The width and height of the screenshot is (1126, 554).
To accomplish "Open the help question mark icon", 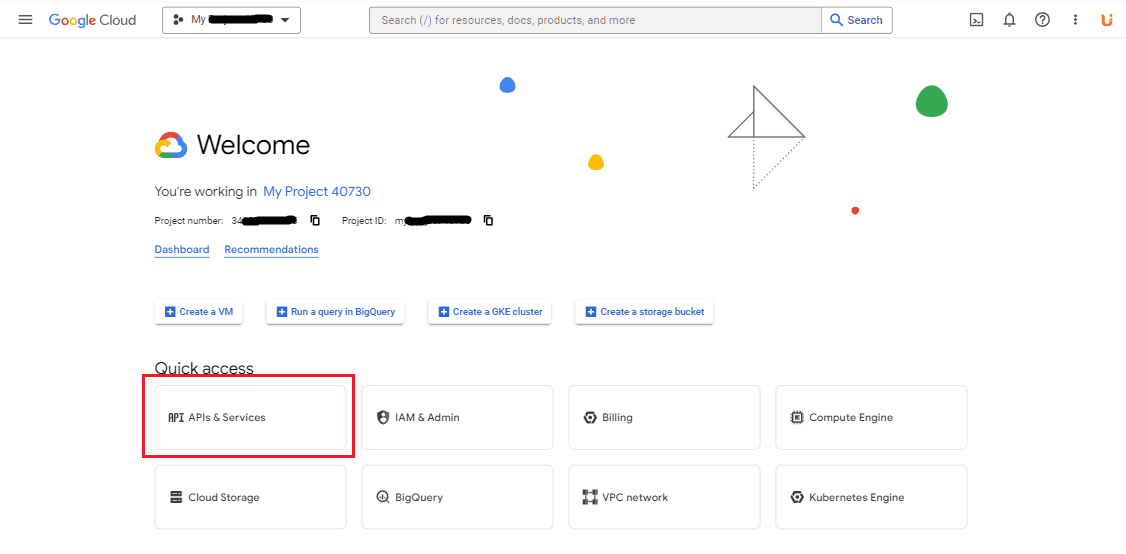I will point(1042,20).
